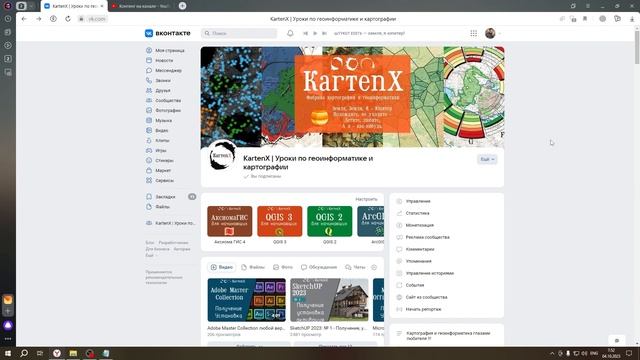Open the SketchUP 2023 video
640x360 pixels.
pyautogui.click(x=329, y=300)
